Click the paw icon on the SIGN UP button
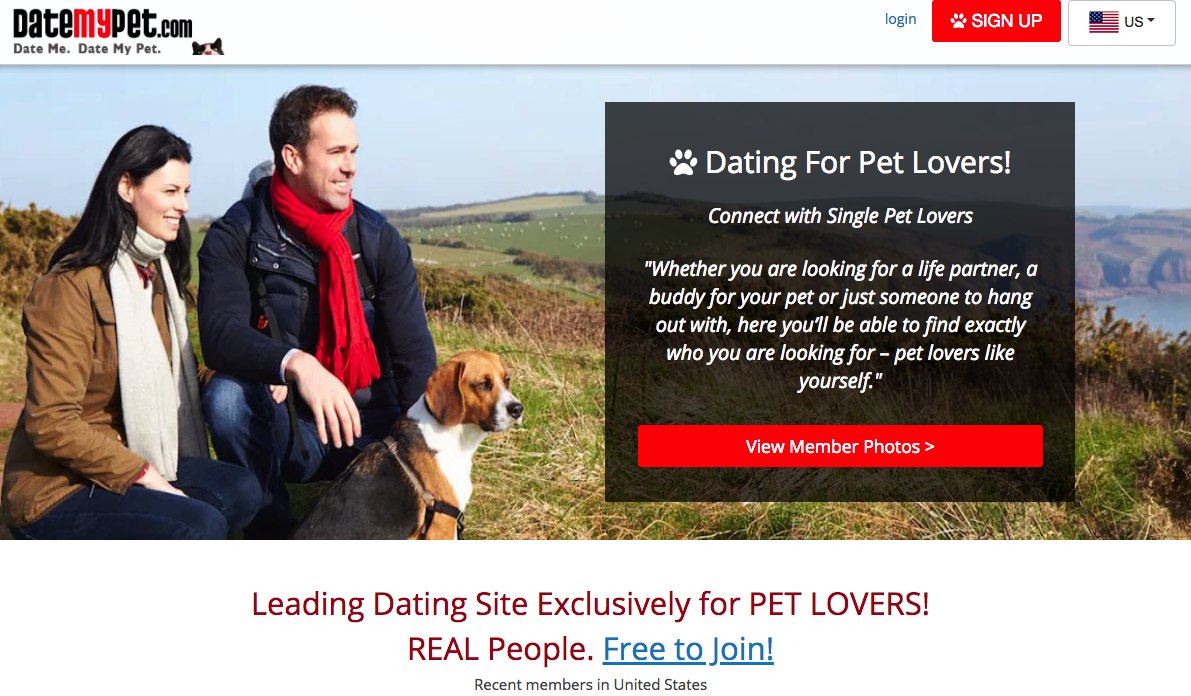Image resolution: width=1191 pixels, height=696 pixels. coord(959,21)
